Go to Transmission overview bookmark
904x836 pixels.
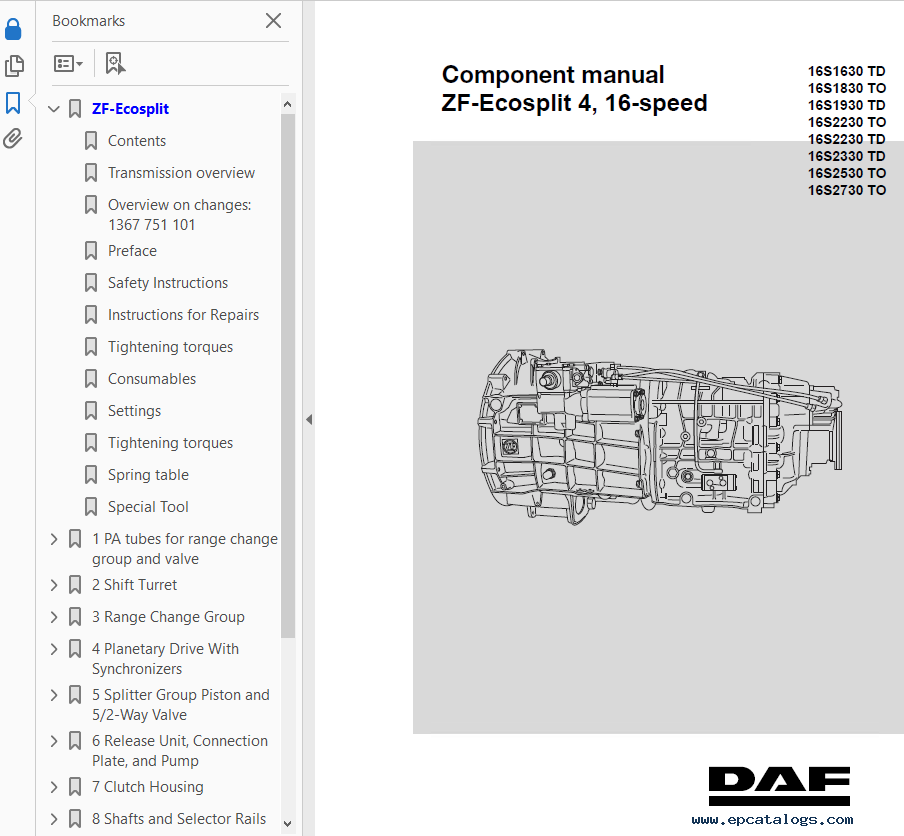pyautogui.click(x=181, y=173)
